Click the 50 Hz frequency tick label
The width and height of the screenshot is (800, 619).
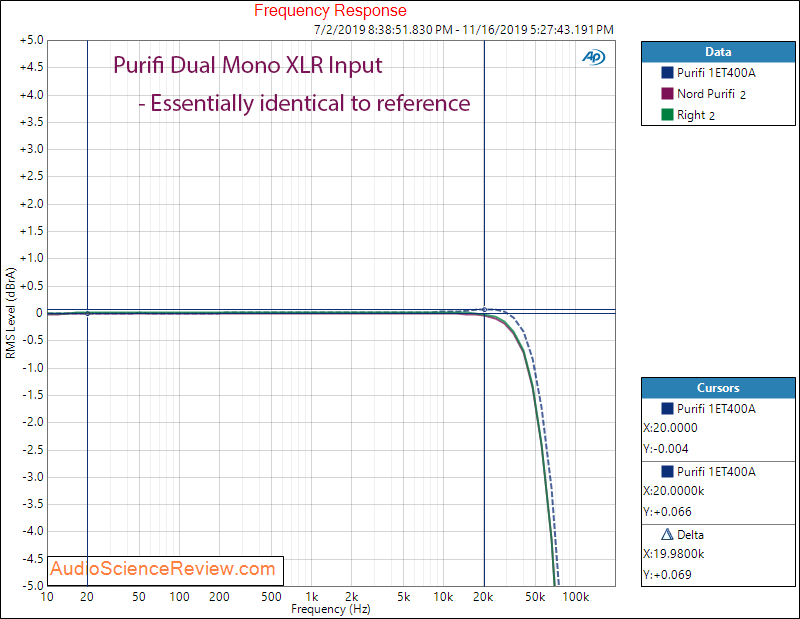[139, 597]
